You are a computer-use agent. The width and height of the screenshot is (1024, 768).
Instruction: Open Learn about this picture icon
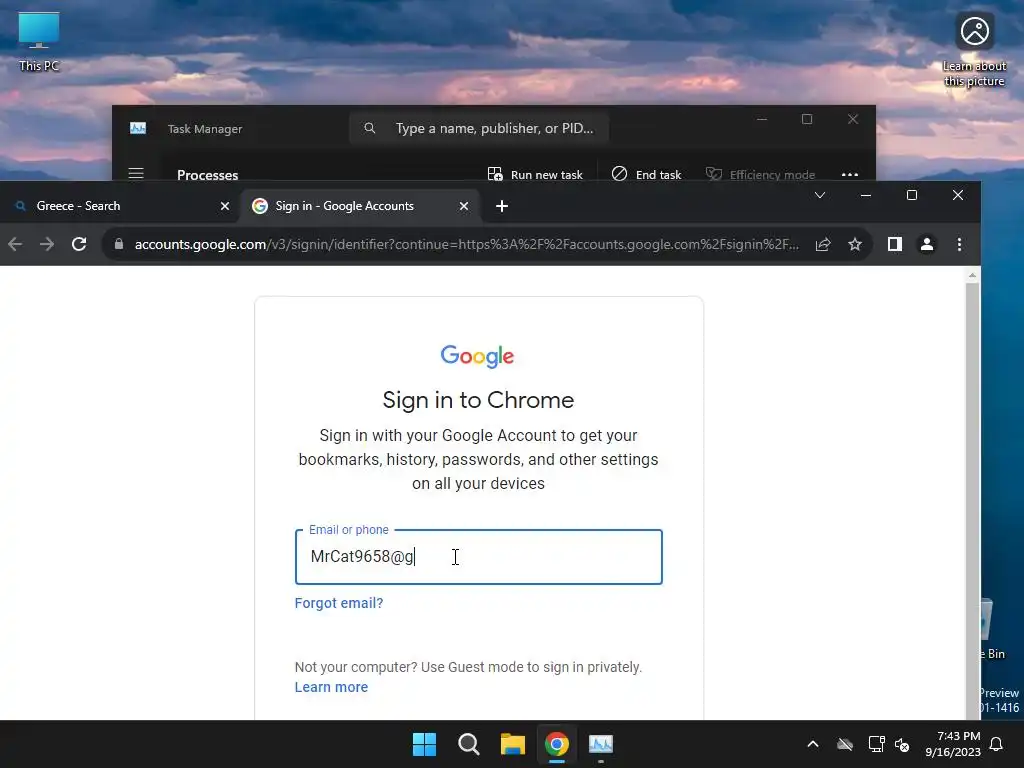974,50
